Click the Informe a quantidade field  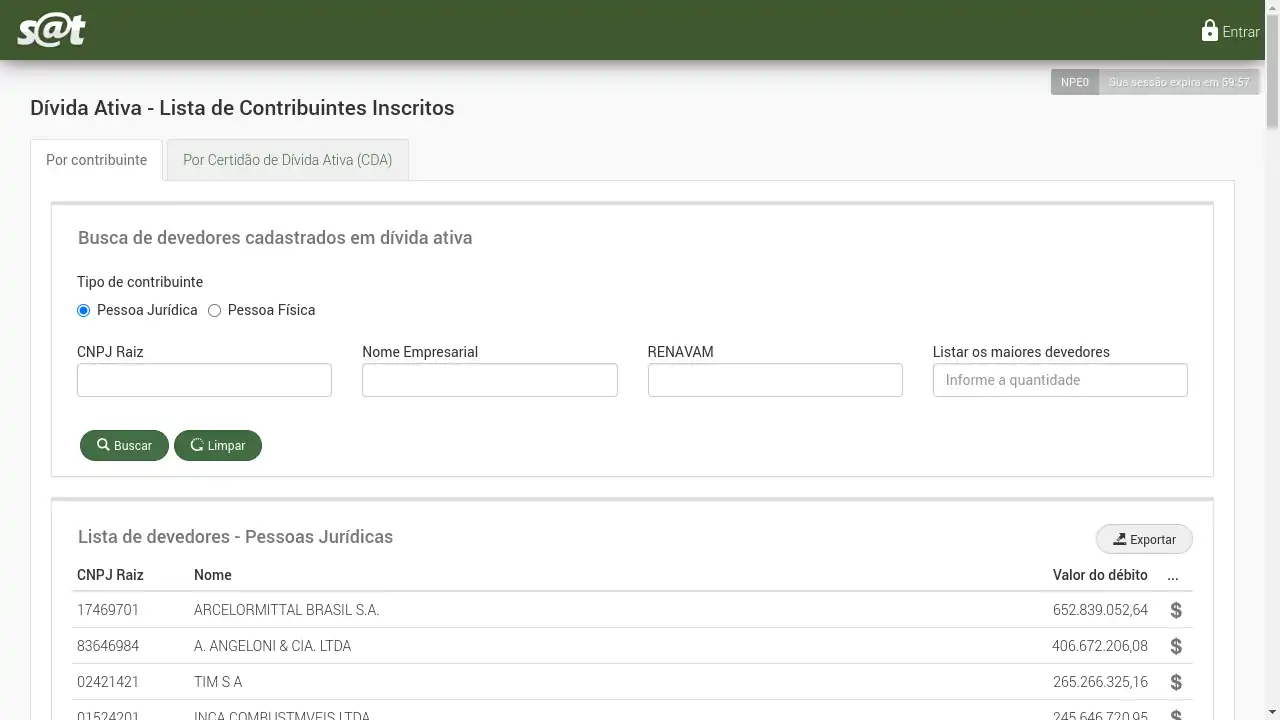click(1060, 380)
